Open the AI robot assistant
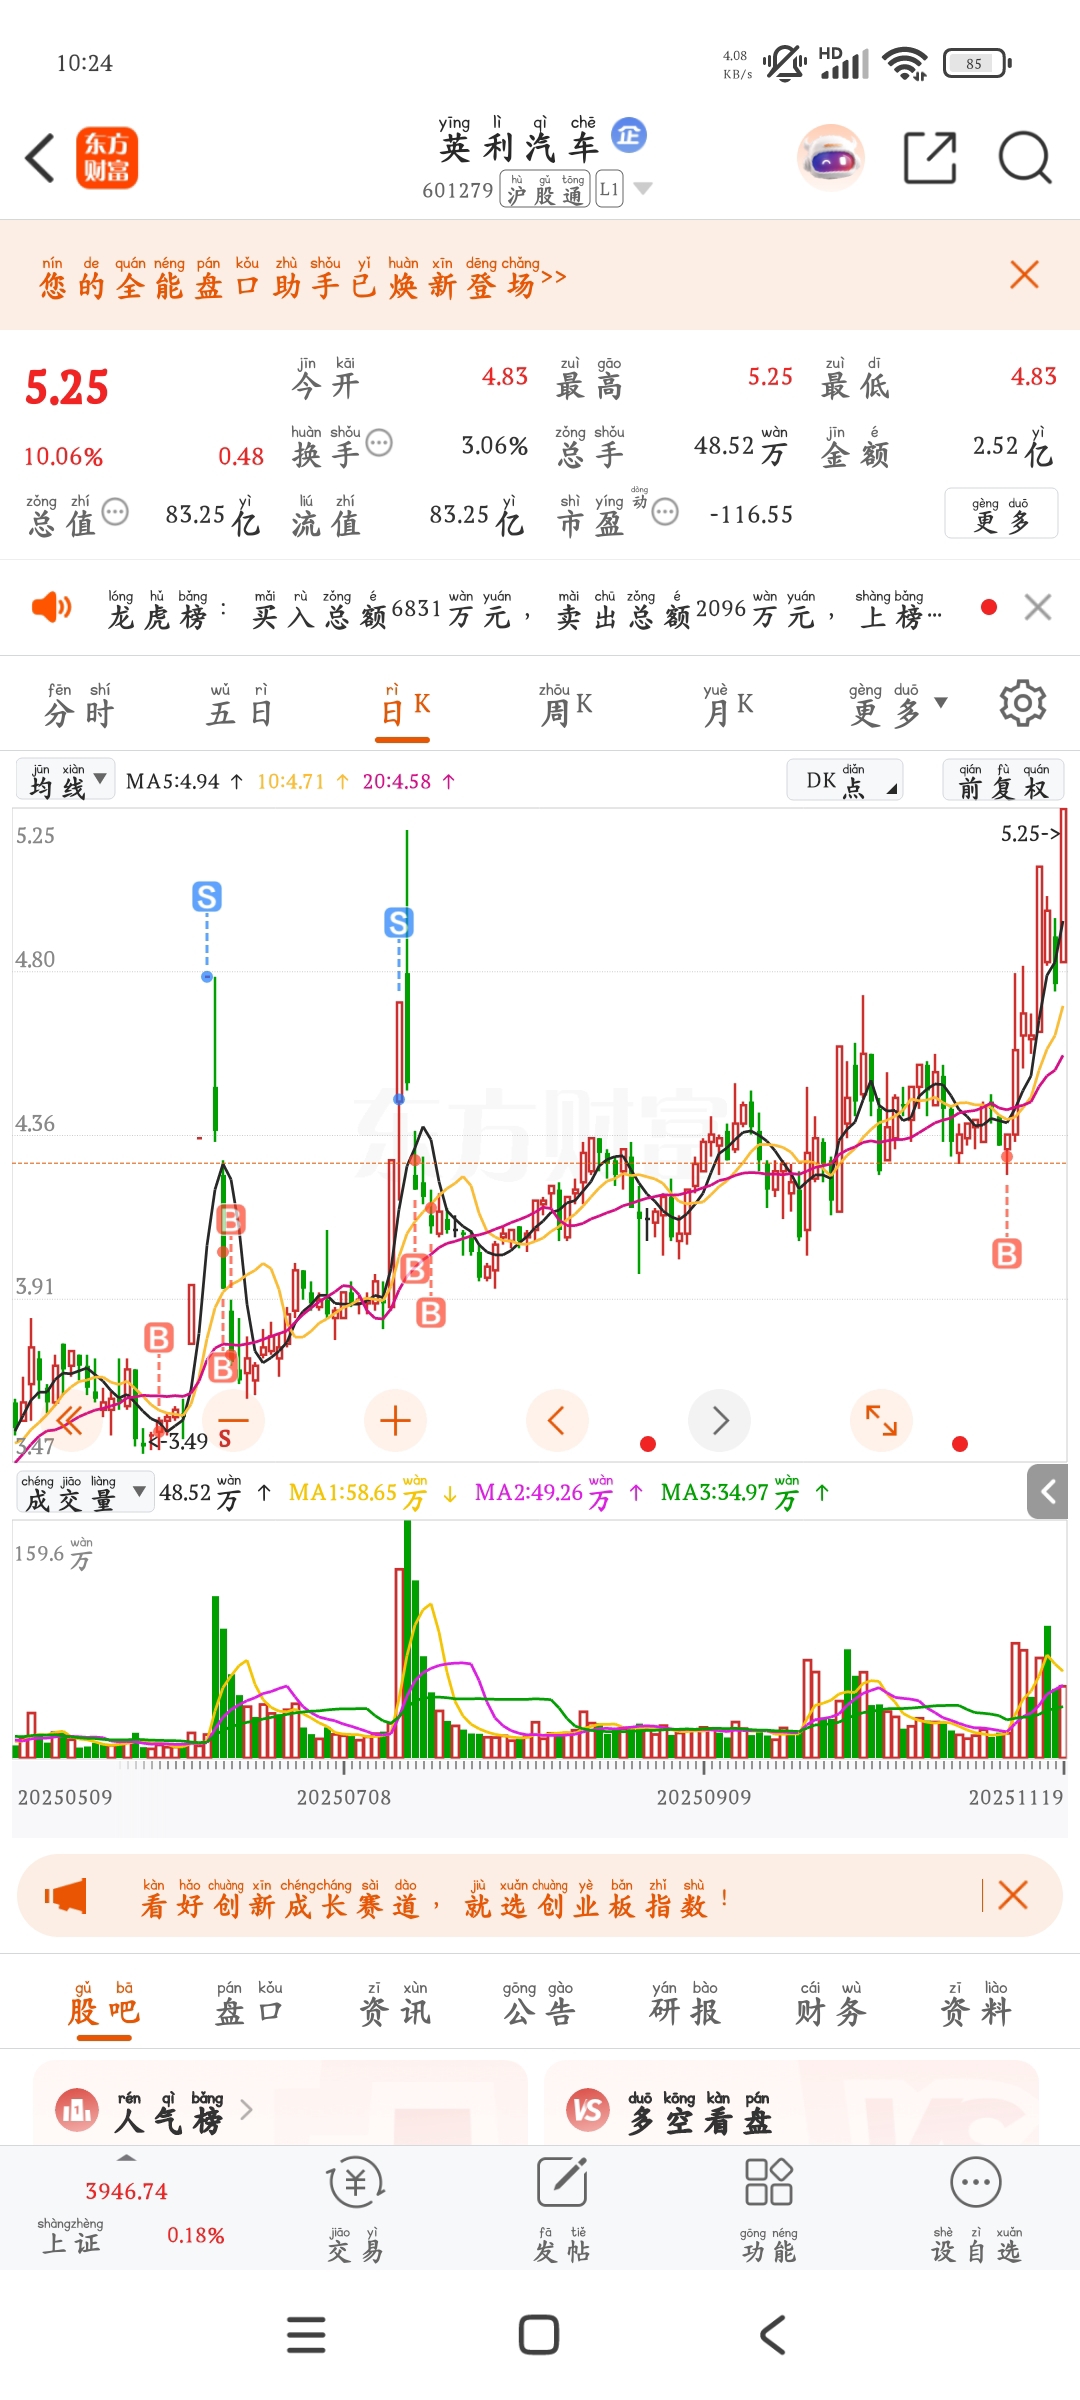 [831, 158]
